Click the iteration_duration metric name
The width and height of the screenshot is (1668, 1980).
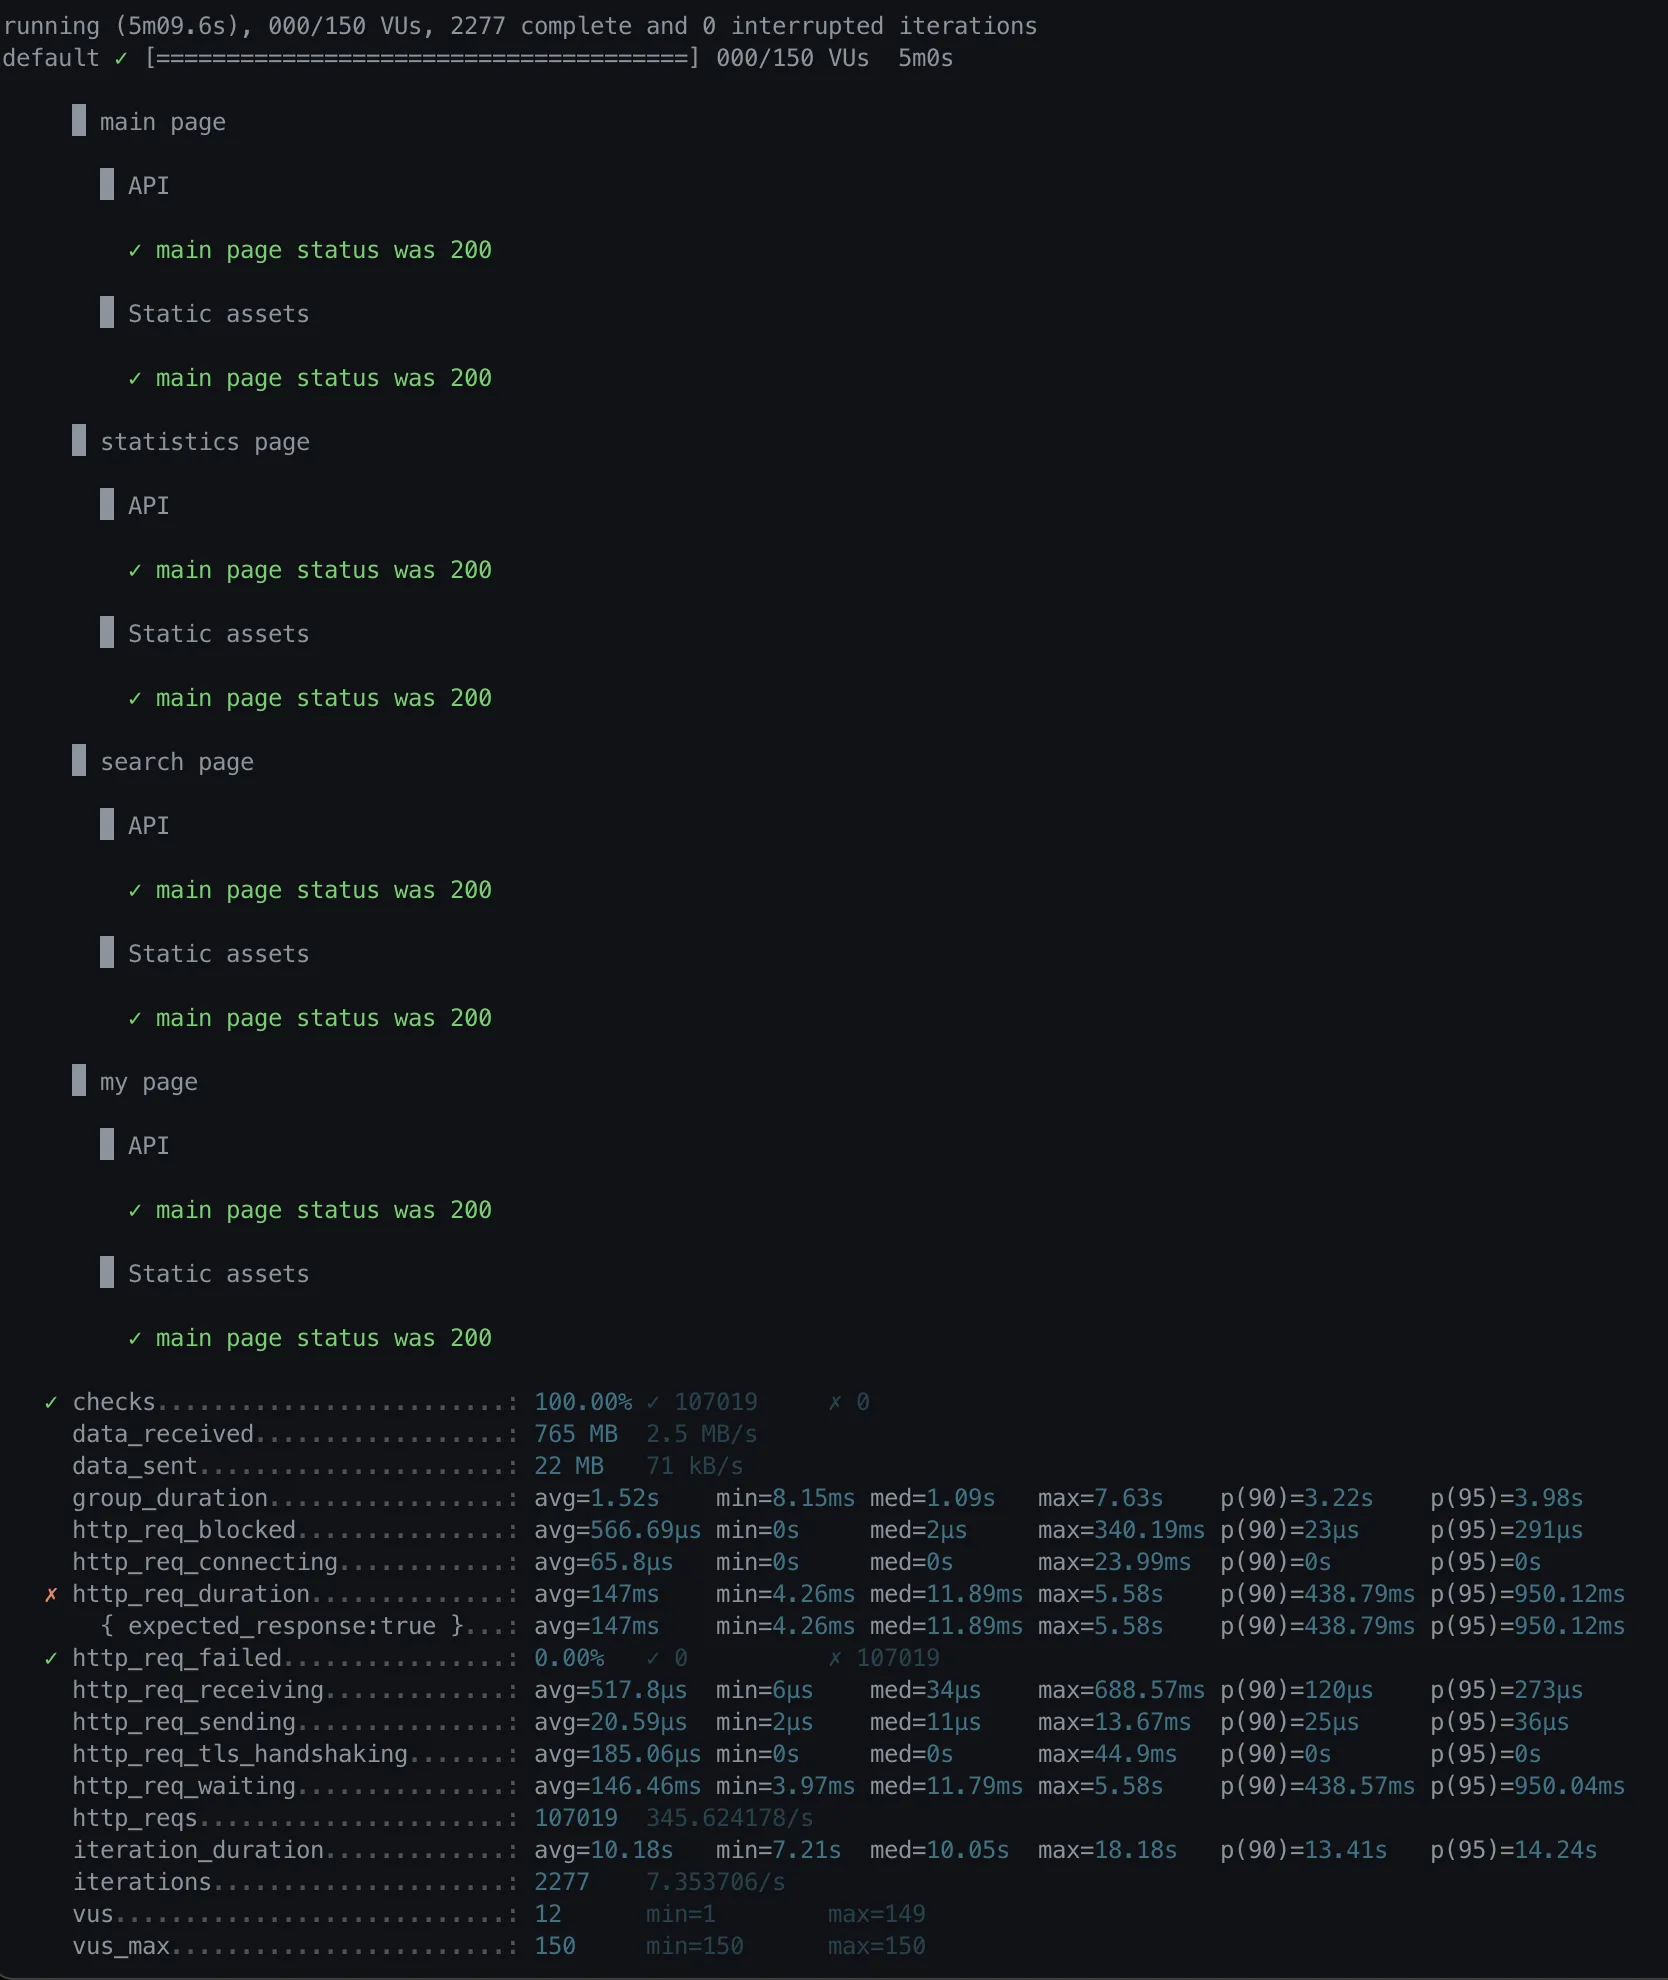198,1850
